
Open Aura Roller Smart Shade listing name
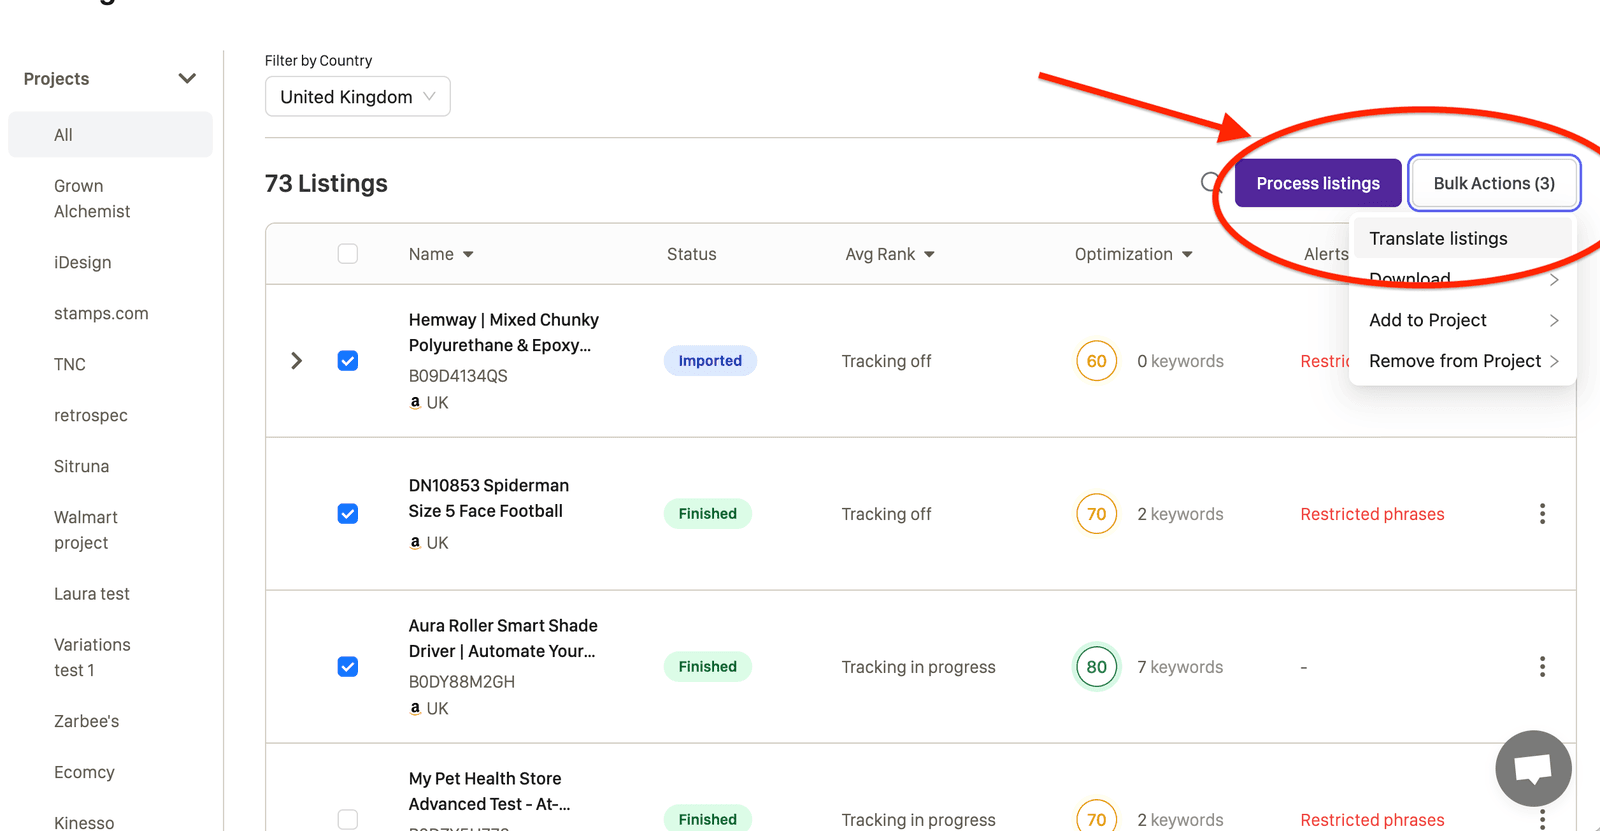[x=503, y=638]
